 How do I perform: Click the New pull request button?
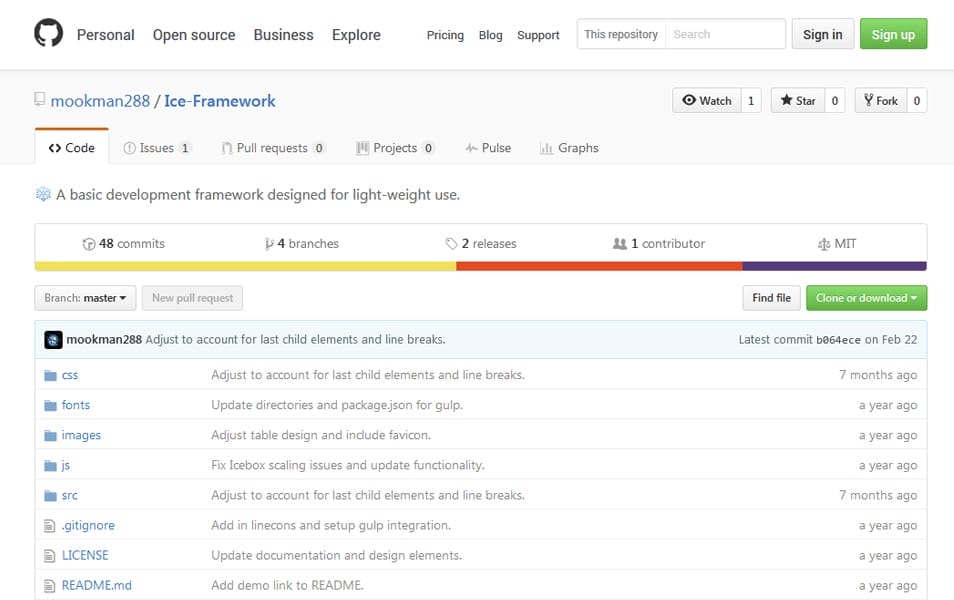coord(192,298)
